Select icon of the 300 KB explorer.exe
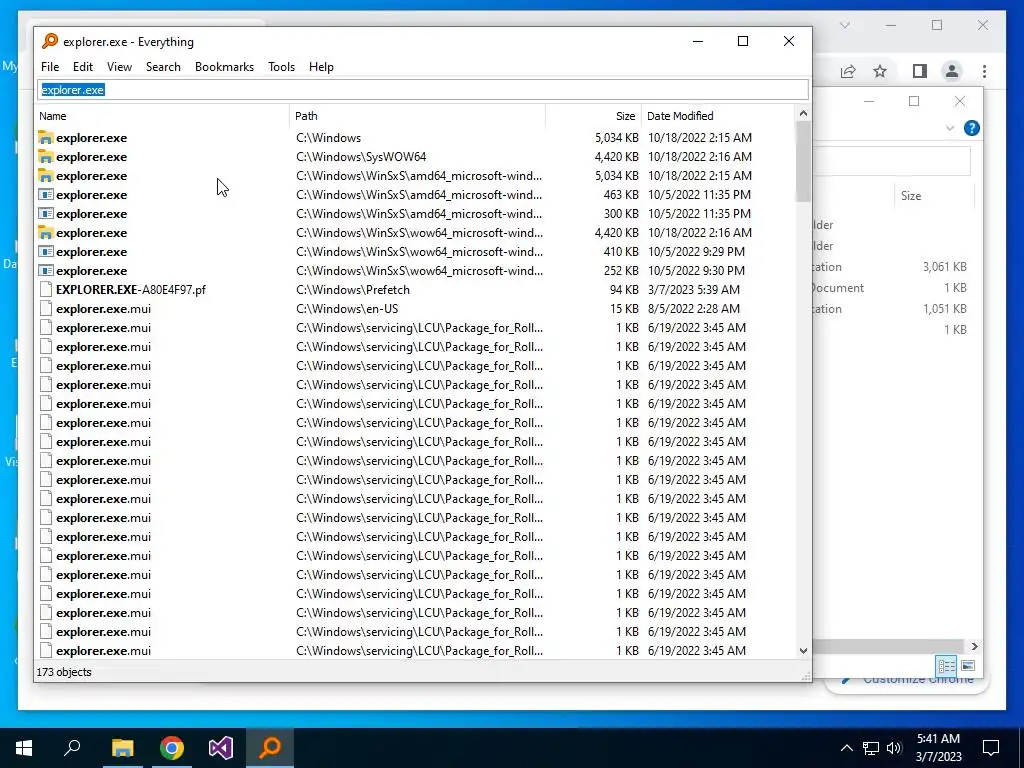The width and height of the screenshot is (1024, 768). [45, 214]
